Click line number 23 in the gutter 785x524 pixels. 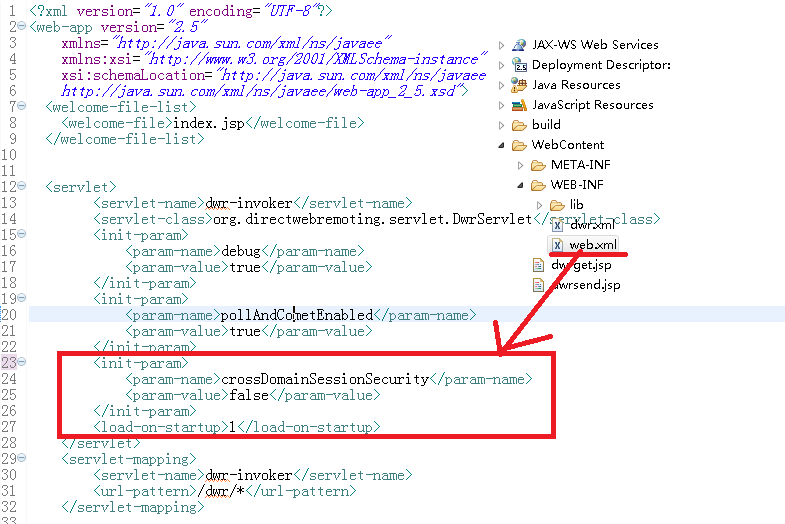(x=9, y=362)
